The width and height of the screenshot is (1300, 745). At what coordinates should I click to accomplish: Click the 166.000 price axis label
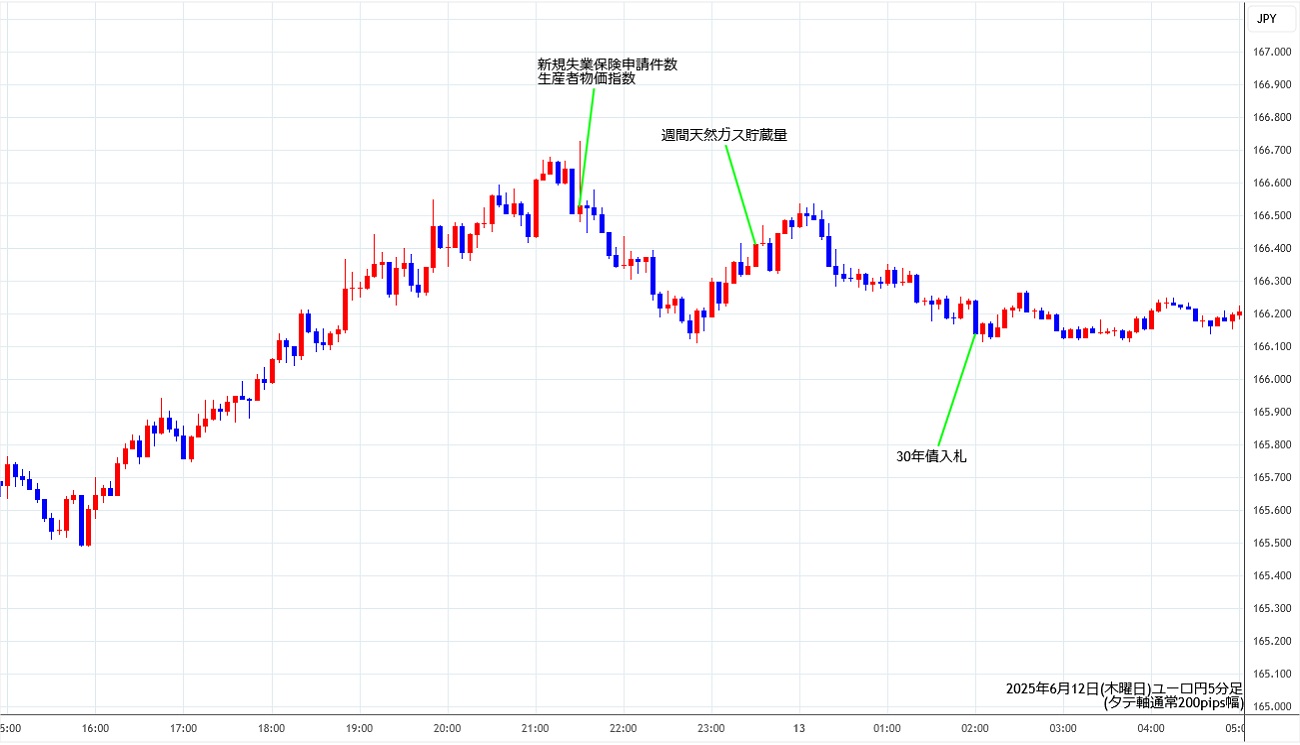coord(1273,379)
